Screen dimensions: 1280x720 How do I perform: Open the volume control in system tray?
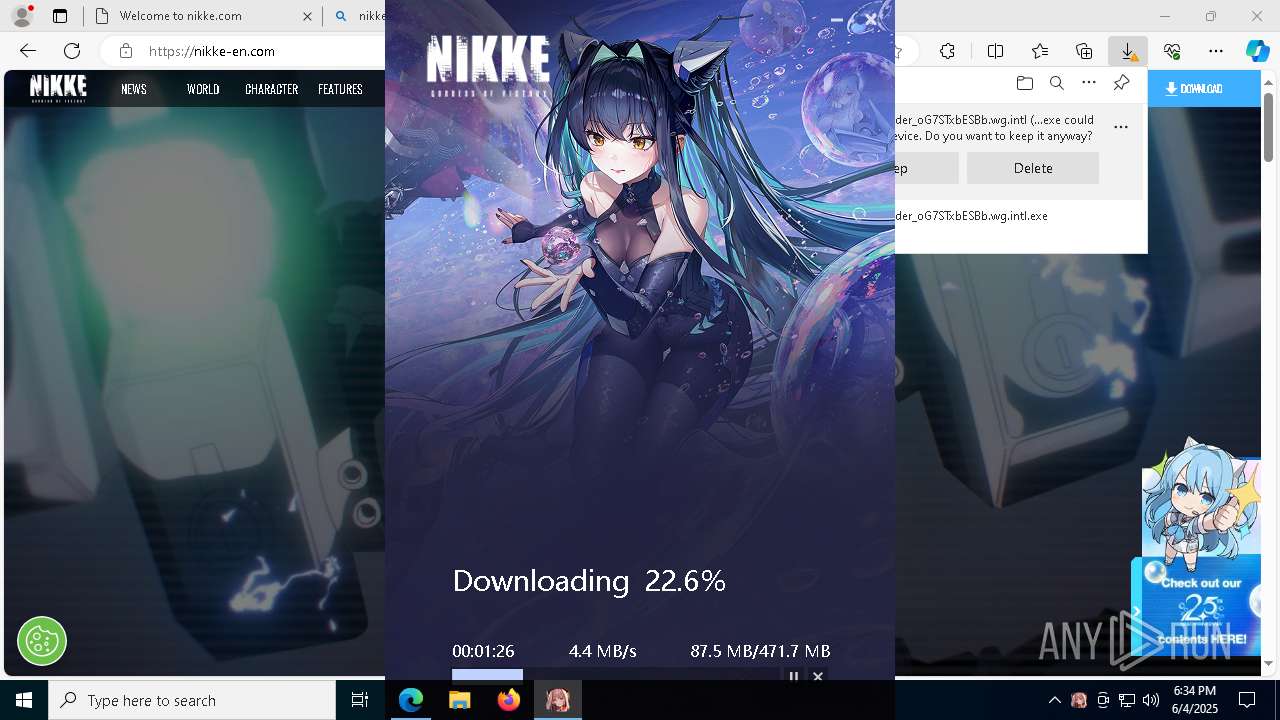1151,700
